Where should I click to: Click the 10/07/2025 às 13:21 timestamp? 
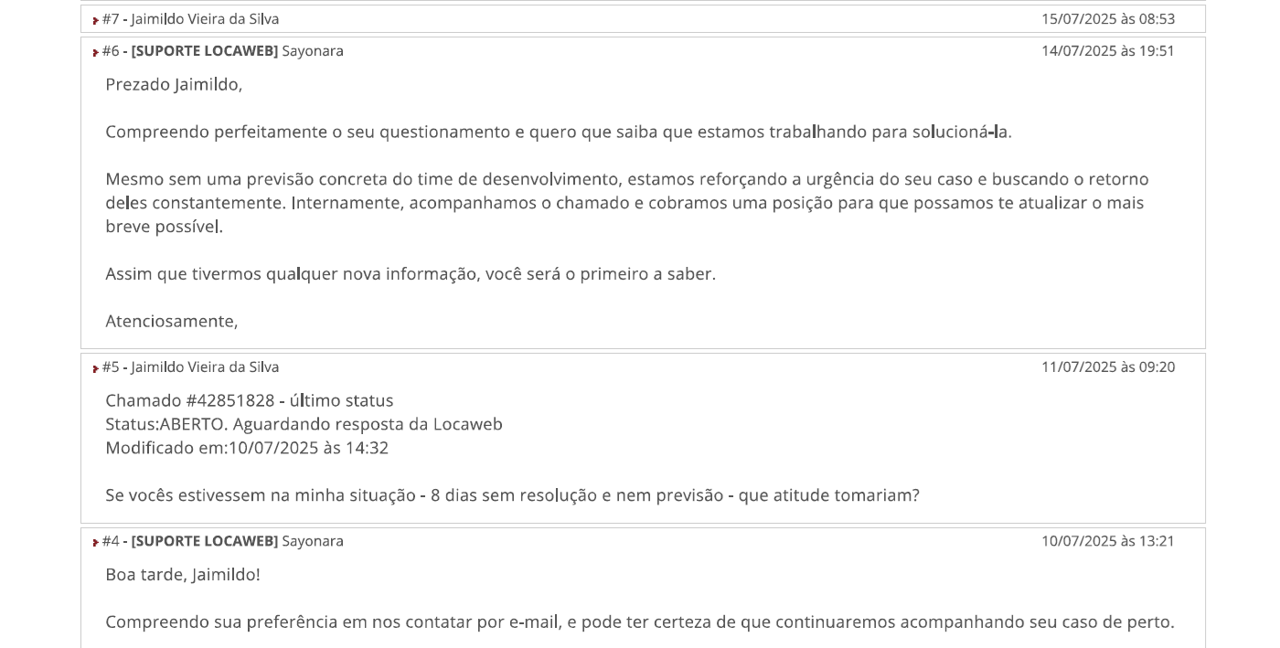click(x=1108, y=541)
